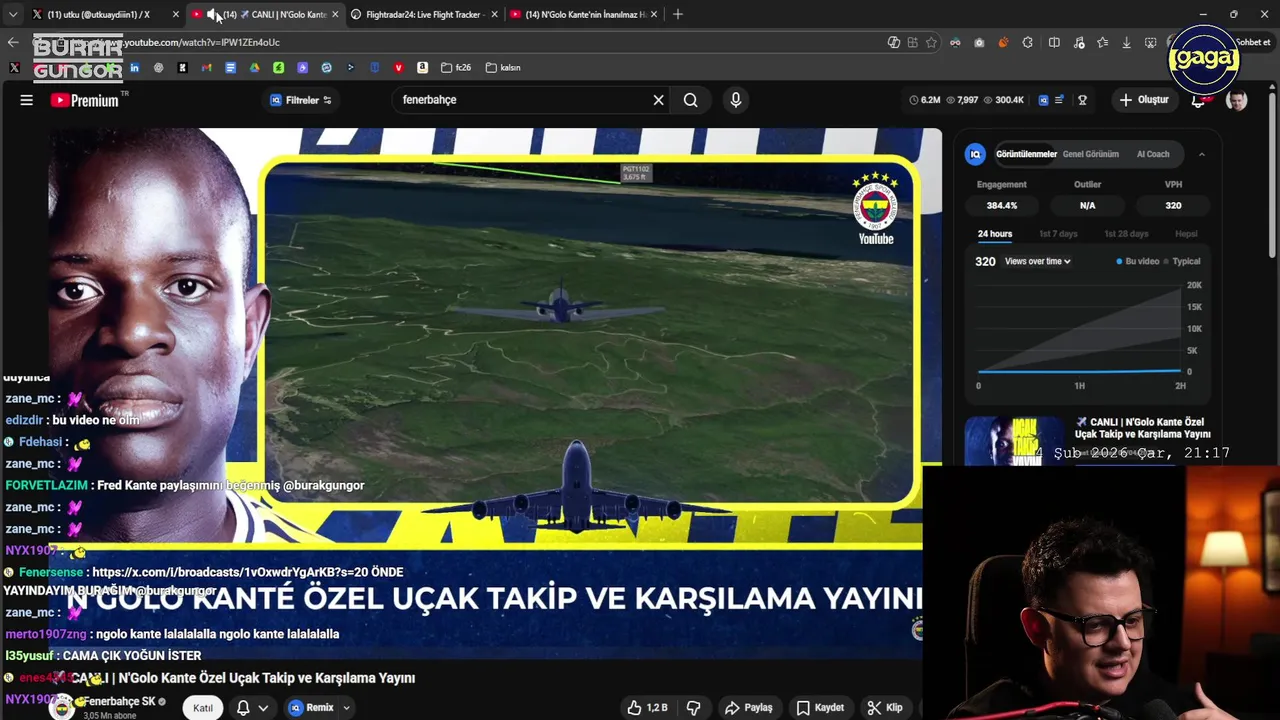Open the Google Drive bookmark icon
This screenshot has height=720, width=1280.
[254, 68]
